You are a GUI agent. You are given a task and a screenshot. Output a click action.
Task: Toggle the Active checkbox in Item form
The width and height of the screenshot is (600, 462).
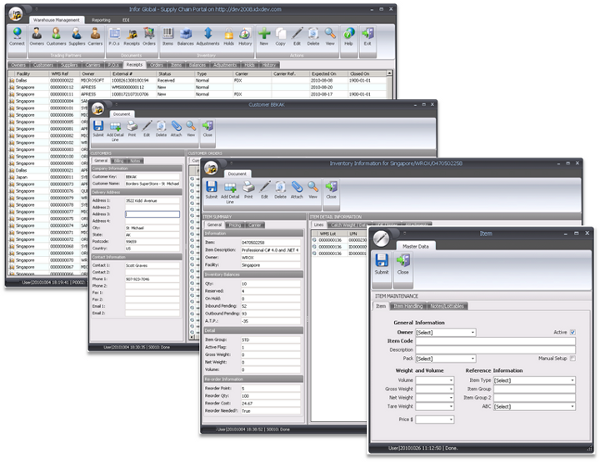572,332
